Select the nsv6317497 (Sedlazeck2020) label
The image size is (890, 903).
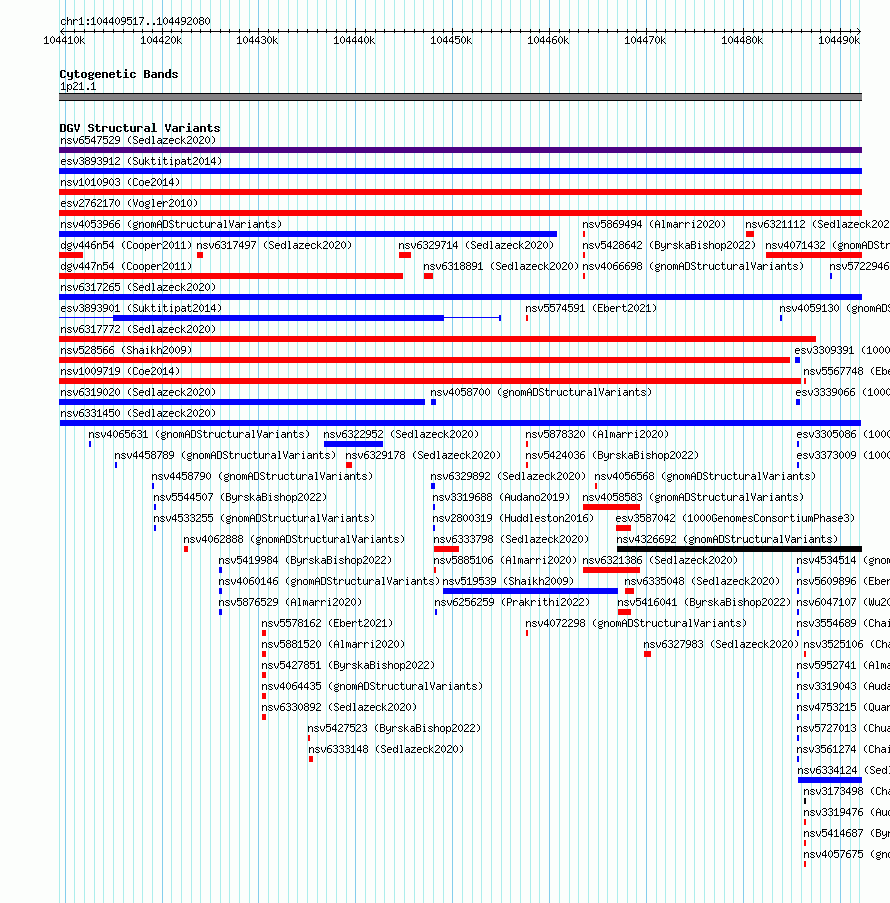[x=274, y=245]
